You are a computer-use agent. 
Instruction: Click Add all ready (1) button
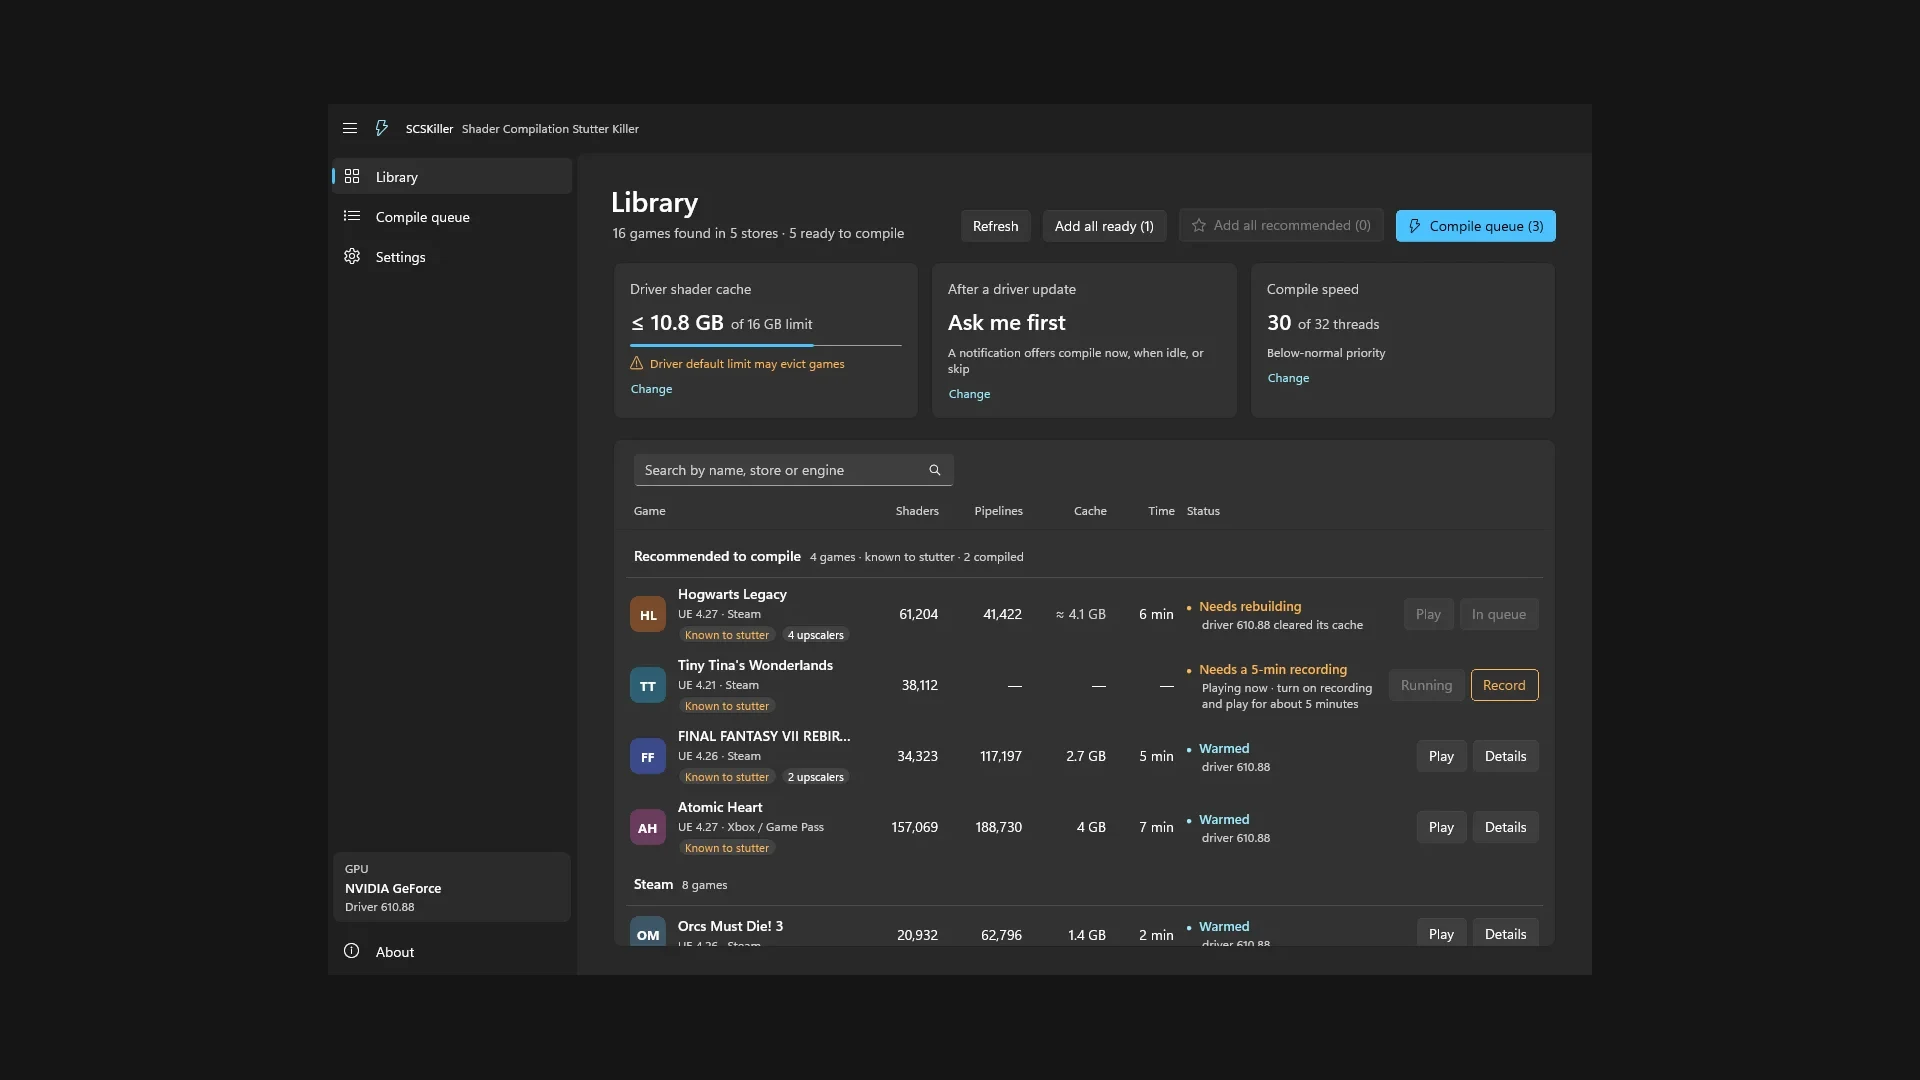1104,226
